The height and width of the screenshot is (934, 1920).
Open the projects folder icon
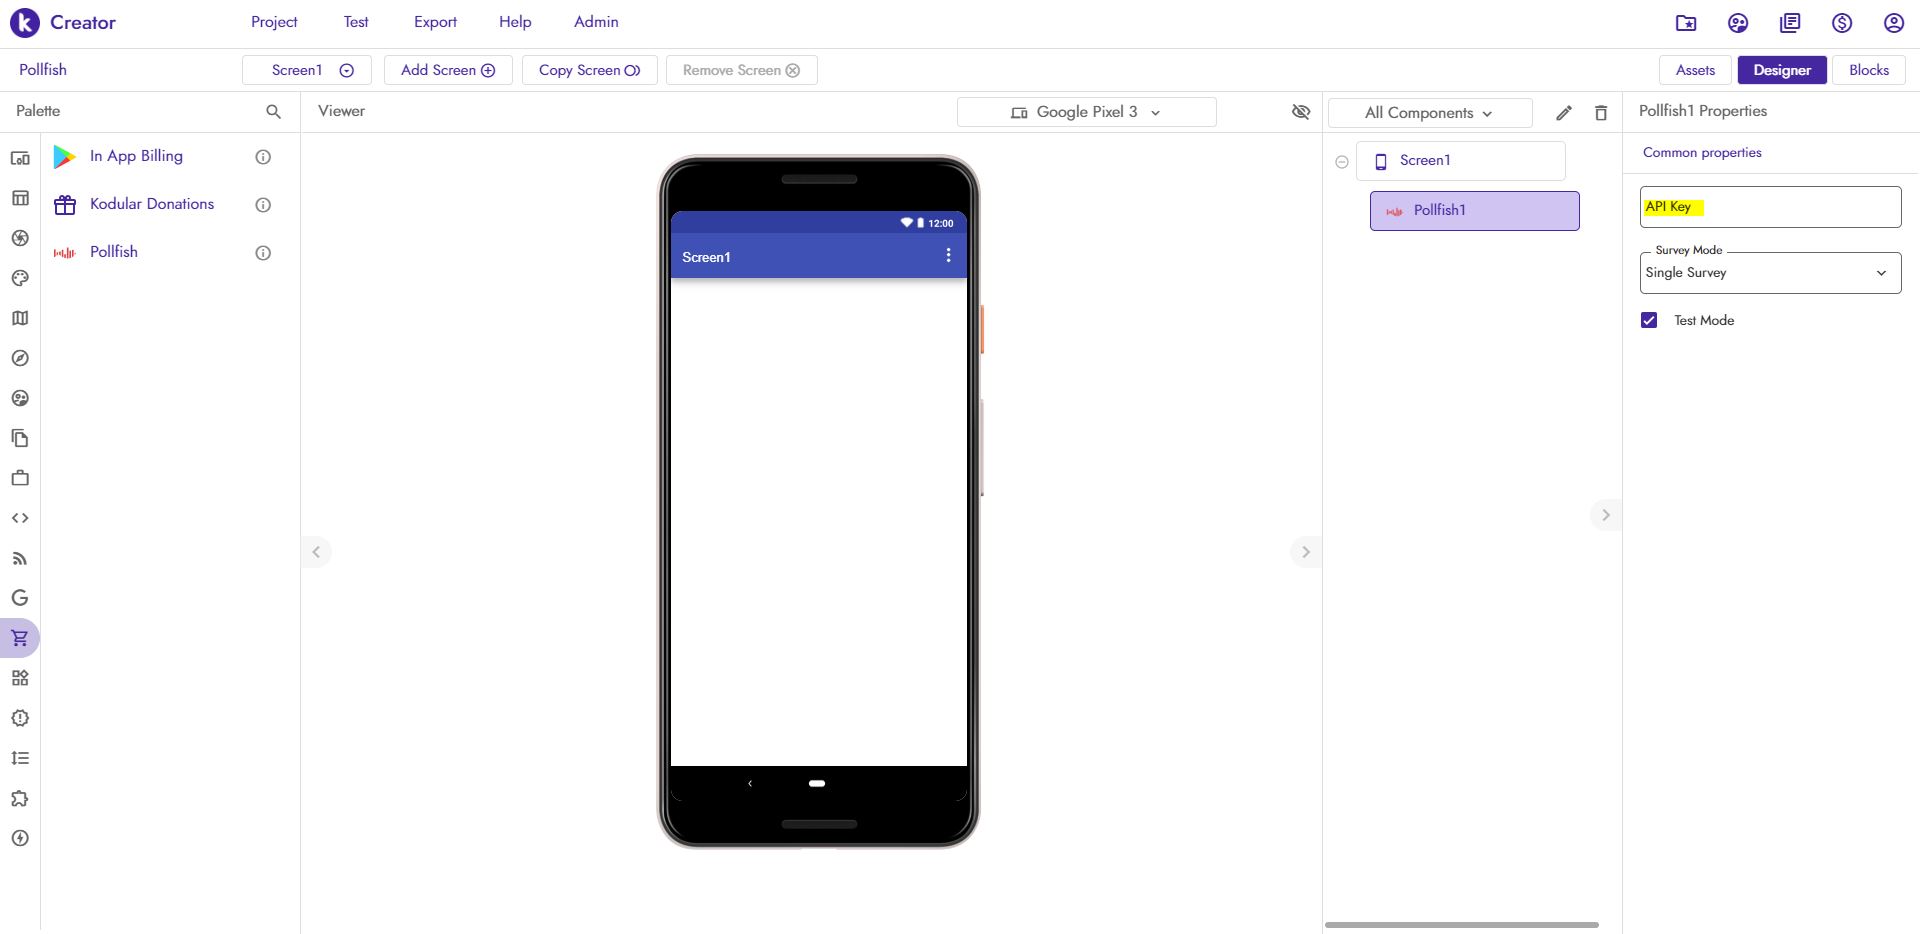point(1686,23)
